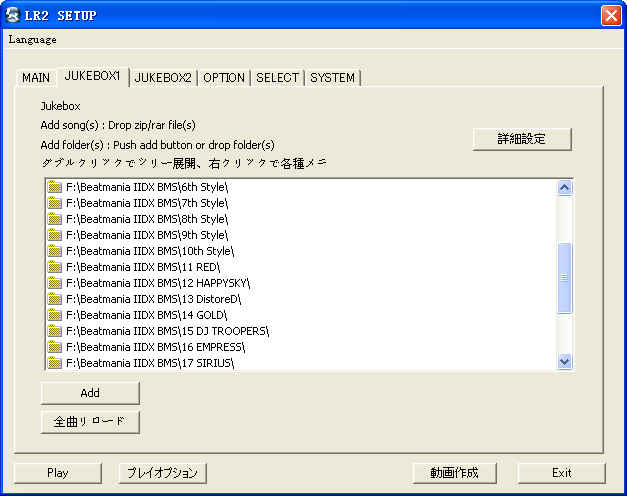The width and height of the screenshot is (627, 496).
Task: Click folder icon for 17 SIRIUS entry
Action: [54, 363]
